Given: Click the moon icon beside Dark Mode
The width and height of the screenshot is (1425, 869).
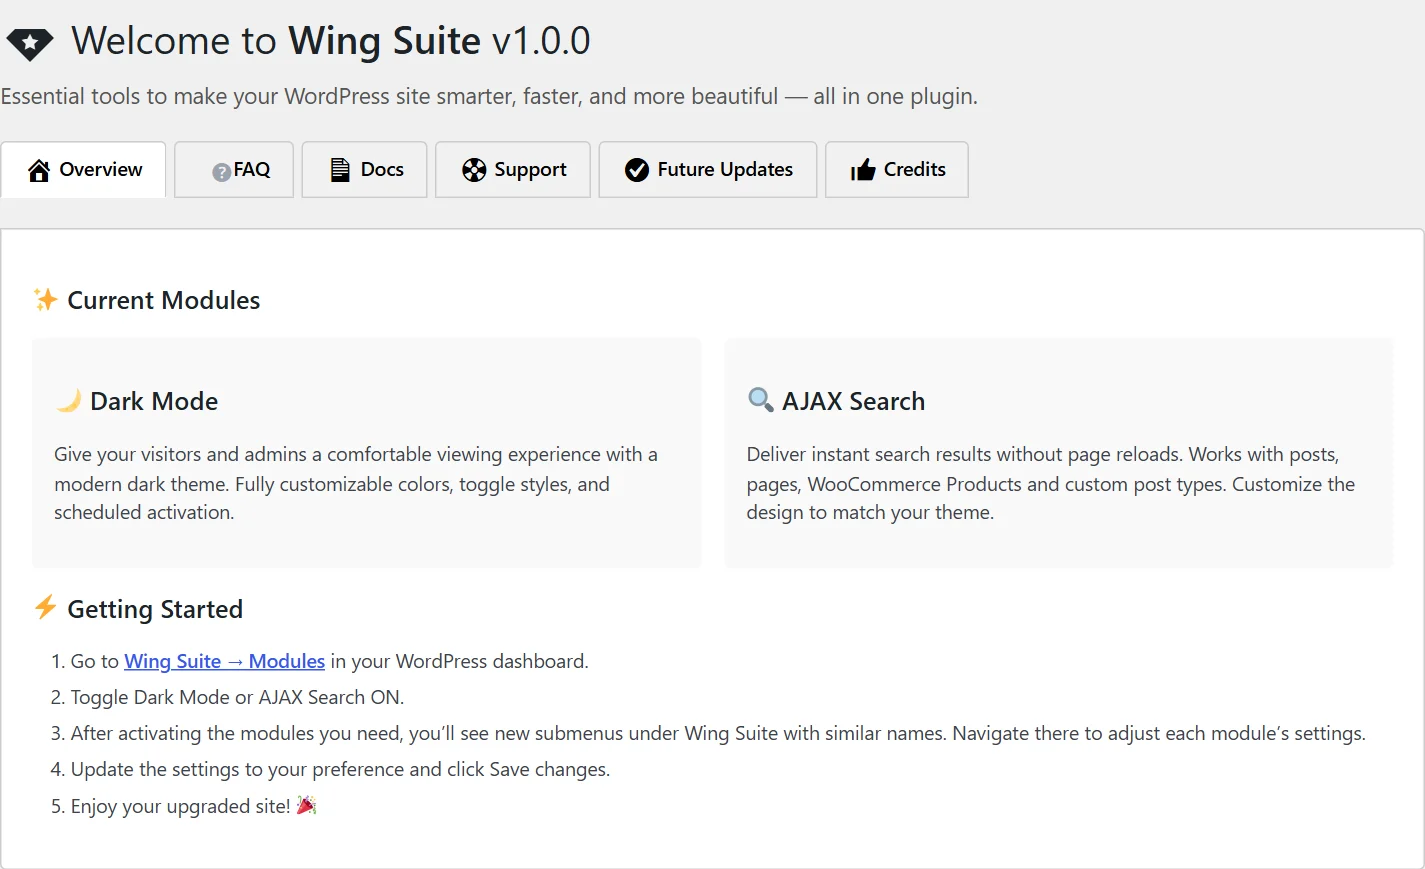Looking at the screenshot, I should click(x=69, y=401).
